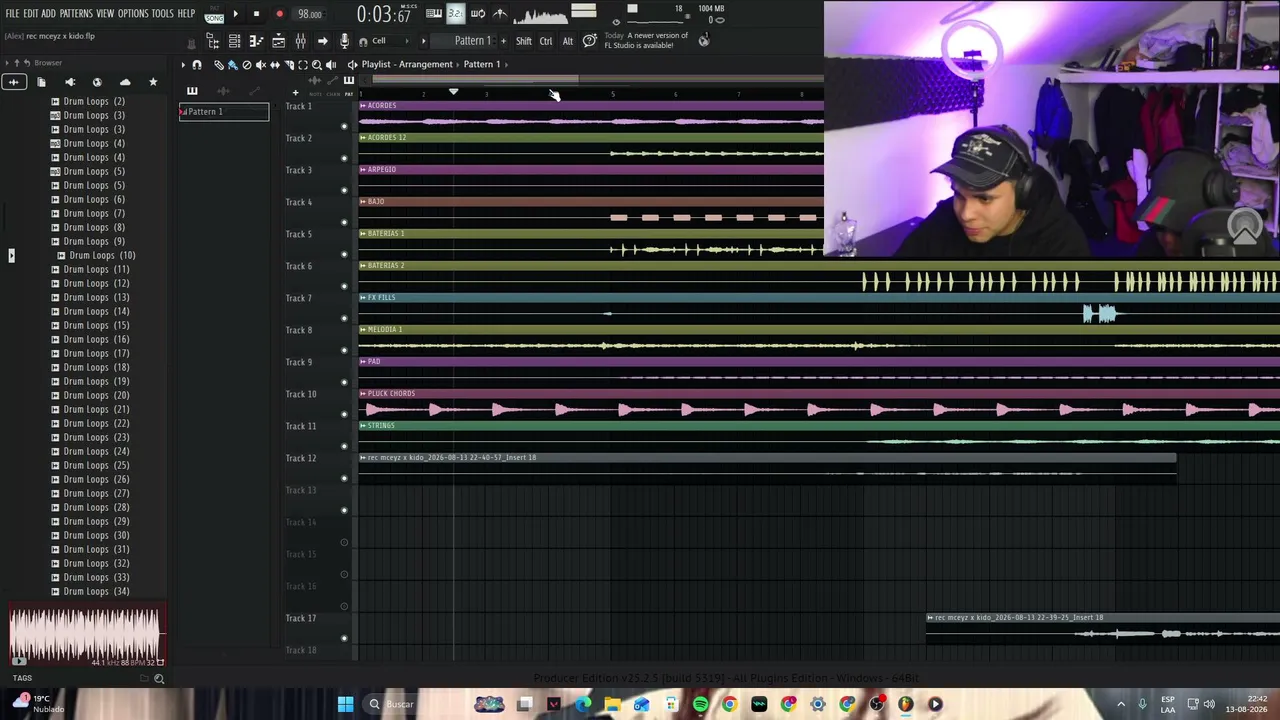Open the TOOLS menu
Image resolution: width=1280 pixels, height=720 pixels.
[162, 14]
